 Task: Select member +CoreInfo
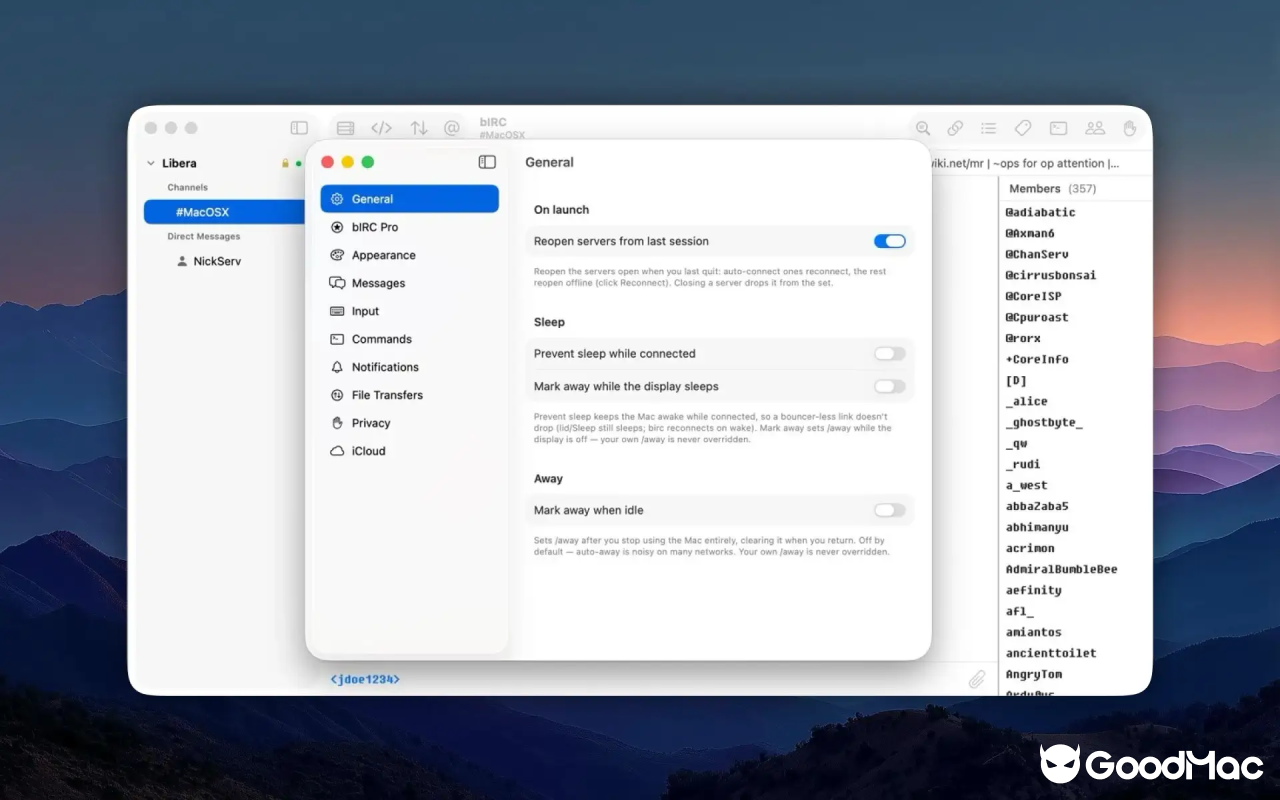coord(1037,359)
